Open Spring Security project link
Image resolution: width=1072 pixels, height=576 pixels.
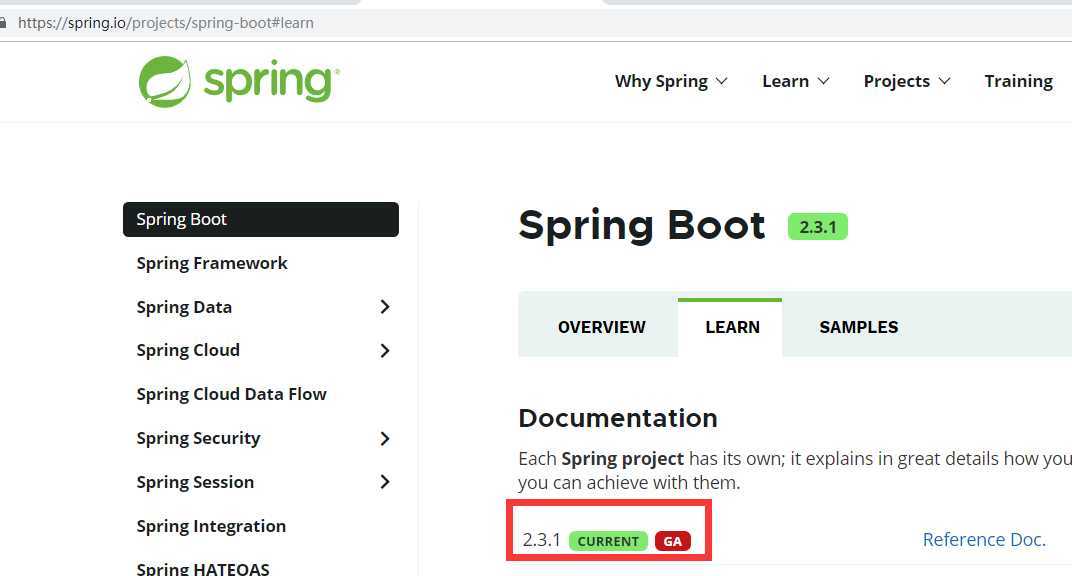pos(198,438)
